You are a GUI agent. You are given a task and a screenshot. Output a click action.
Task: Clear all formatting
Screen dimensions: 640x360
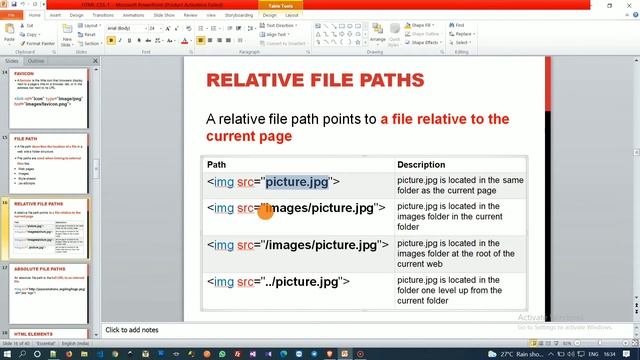coord(189,28)
